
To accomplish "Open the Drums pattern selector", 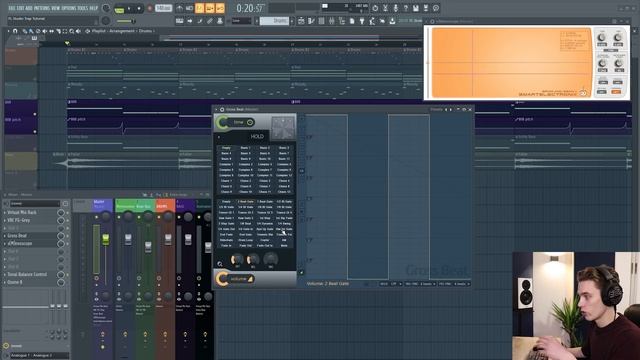I will [x=275, y=21].
